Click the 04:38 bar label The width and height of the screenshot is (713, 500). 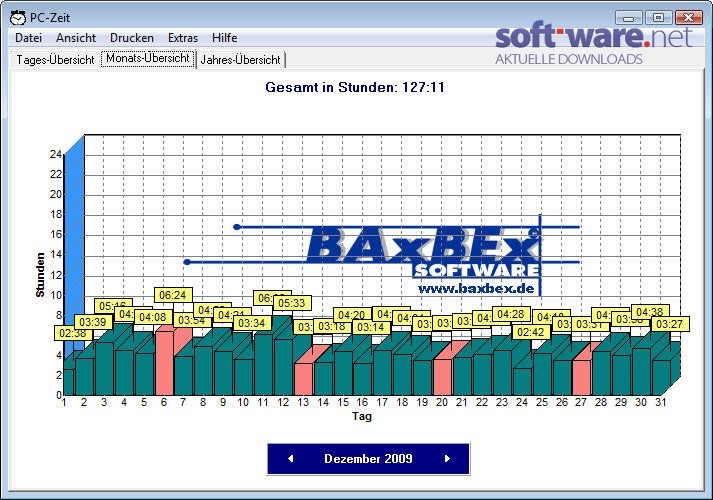(x=650, y=312)
